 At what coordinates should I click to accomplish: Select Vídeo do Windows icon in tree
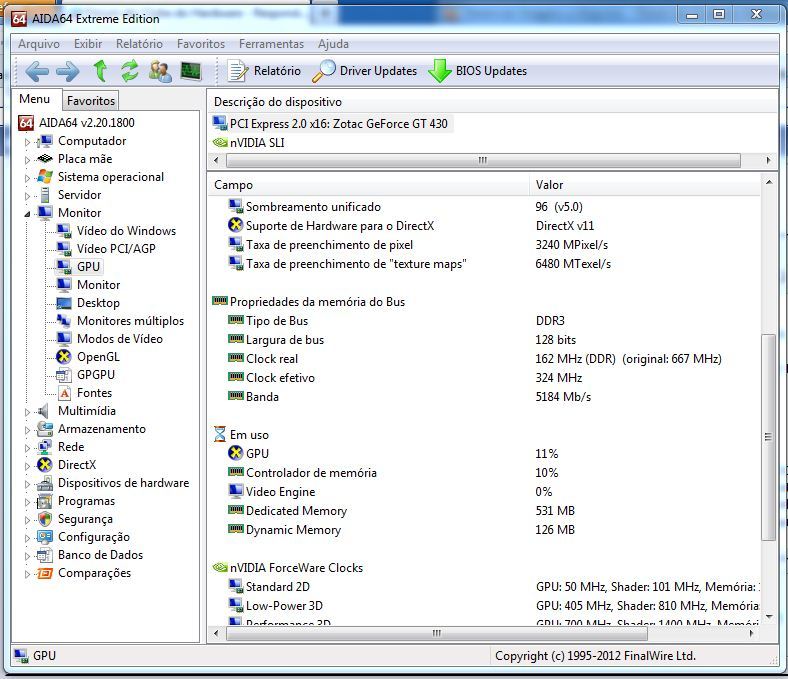[64, 231]
